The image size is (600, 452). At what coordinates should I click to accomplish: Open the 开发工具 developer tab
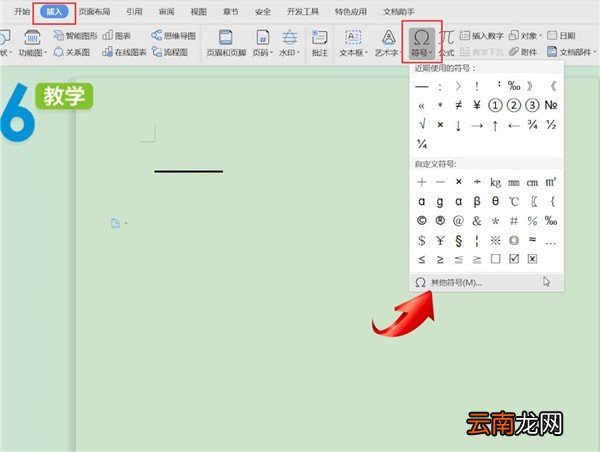coord(303,11)
